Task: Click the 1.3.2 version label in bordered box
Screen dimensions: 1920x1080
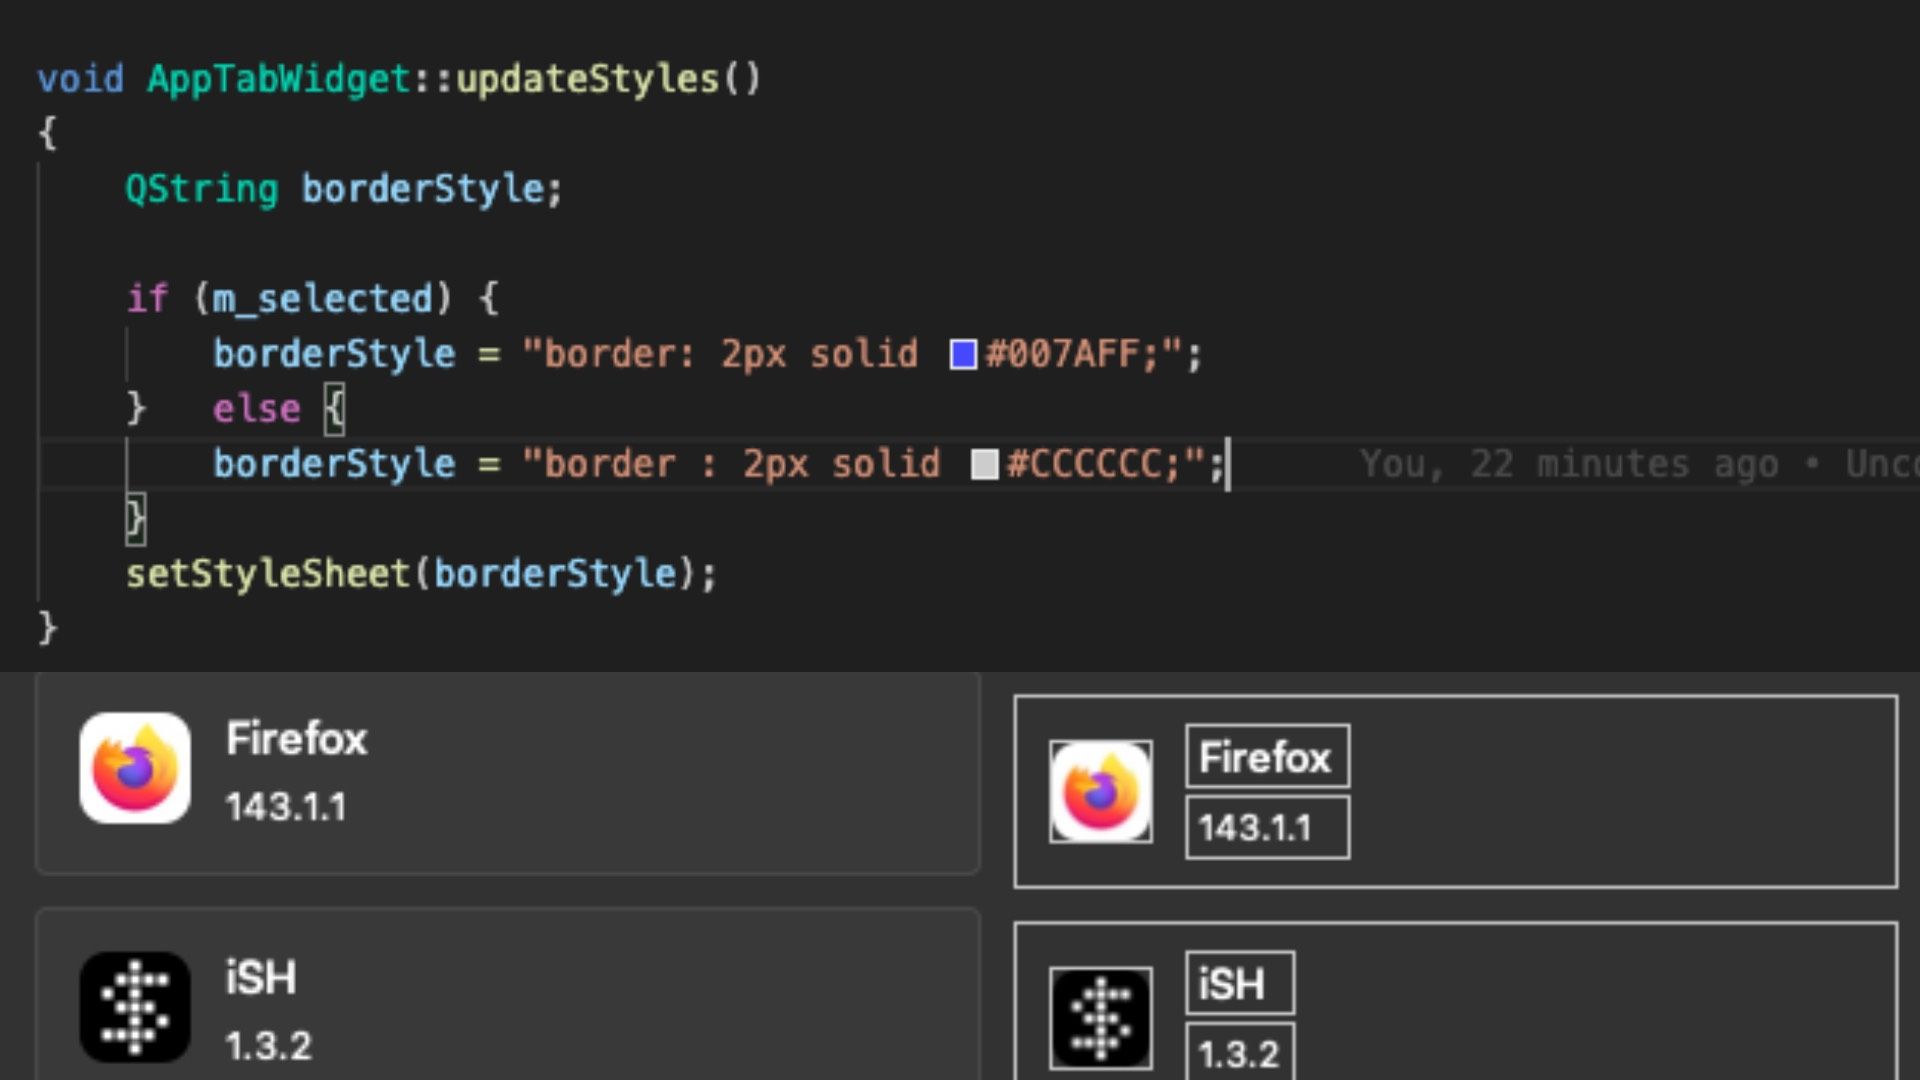Action: tap(1239, 1053)
